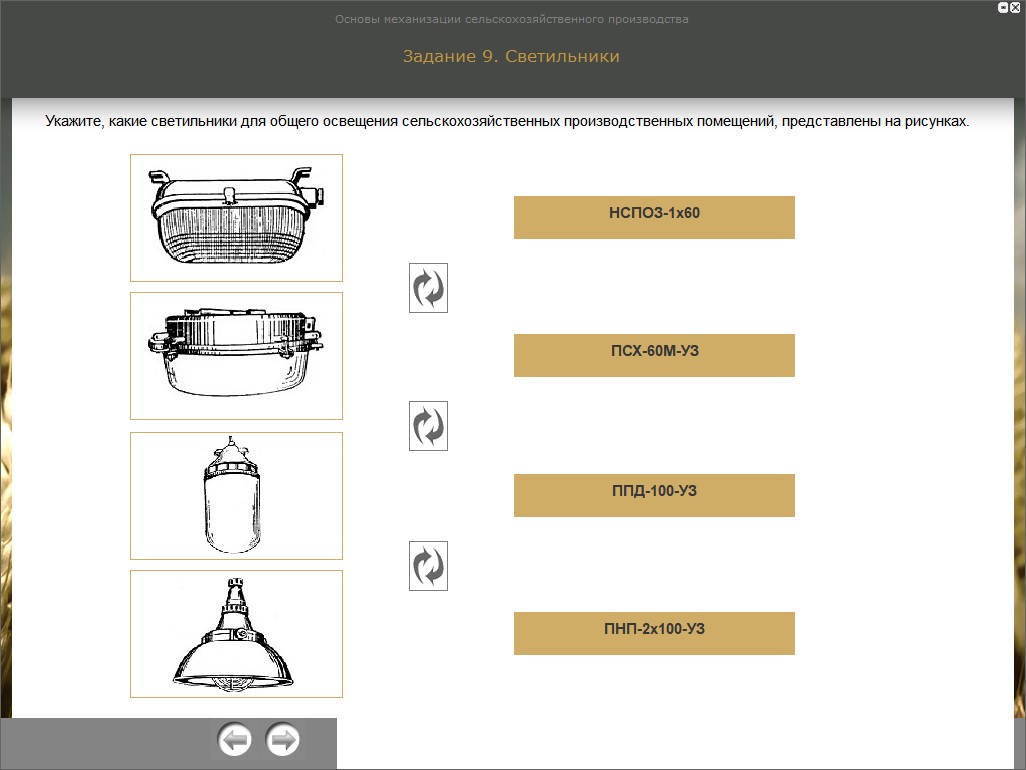Click the heading 'Задание 9. Светильники'
Image resolution: width=1026 pixels, height=770 pixels.
point(511,56)
